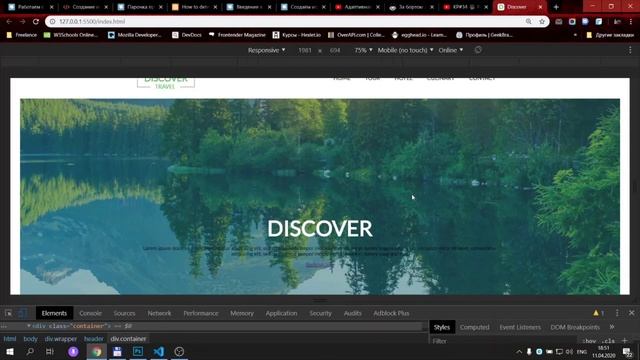The image size is (640, 360).
Task: Add new style rule plus button
Action: coord(624,340)
